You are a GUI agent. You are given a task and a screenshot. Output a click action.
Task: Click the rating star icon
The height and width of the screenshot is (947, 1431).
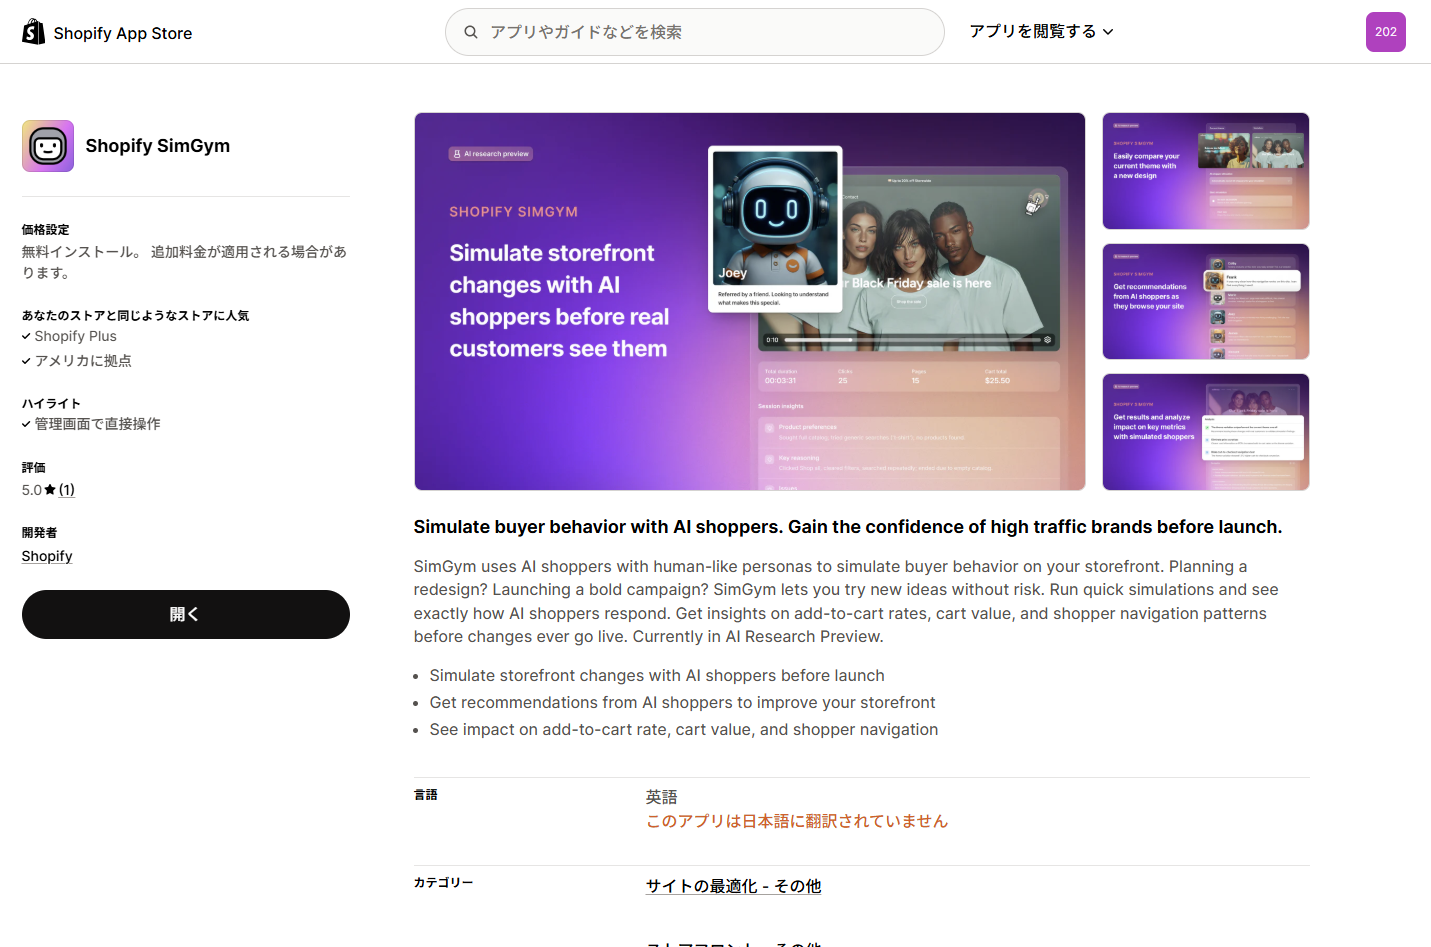[x=50, y=490]
